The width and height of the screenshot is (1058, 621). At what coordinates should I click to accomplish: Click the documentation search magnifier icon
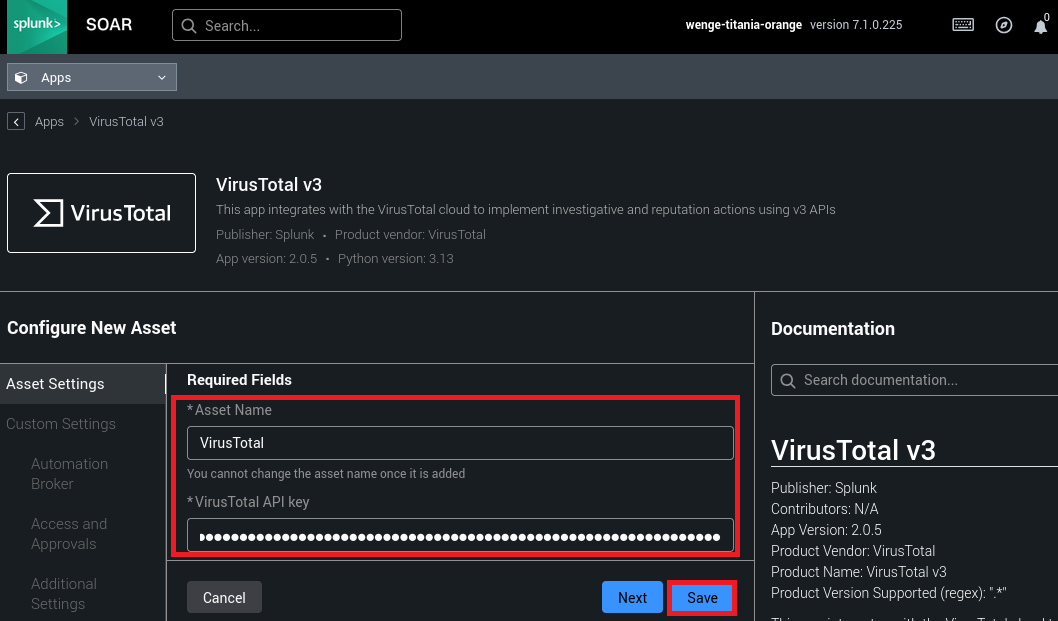pyautogui.click(x=788, y=380)
